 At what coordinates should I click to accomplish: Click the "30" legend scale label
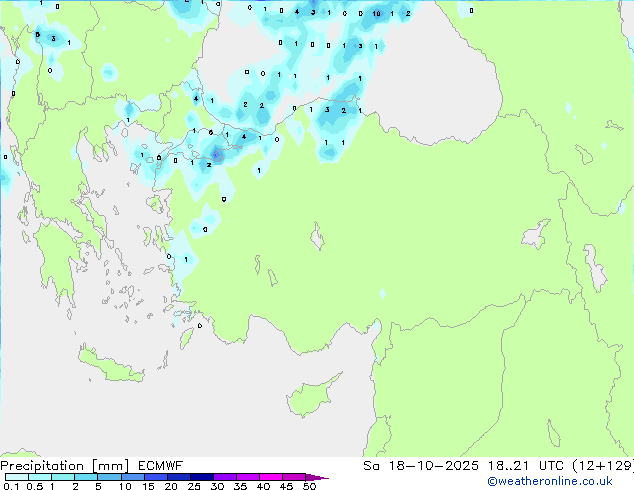tap(217, 486)
